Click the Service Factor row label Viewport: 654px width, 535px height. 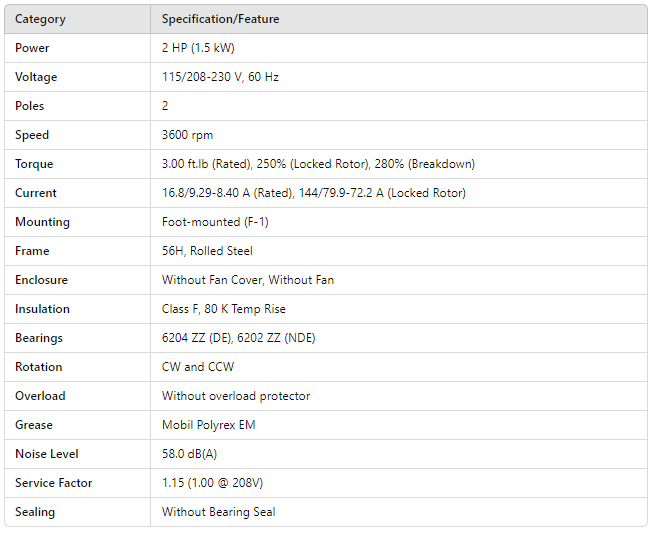point(54,483)
